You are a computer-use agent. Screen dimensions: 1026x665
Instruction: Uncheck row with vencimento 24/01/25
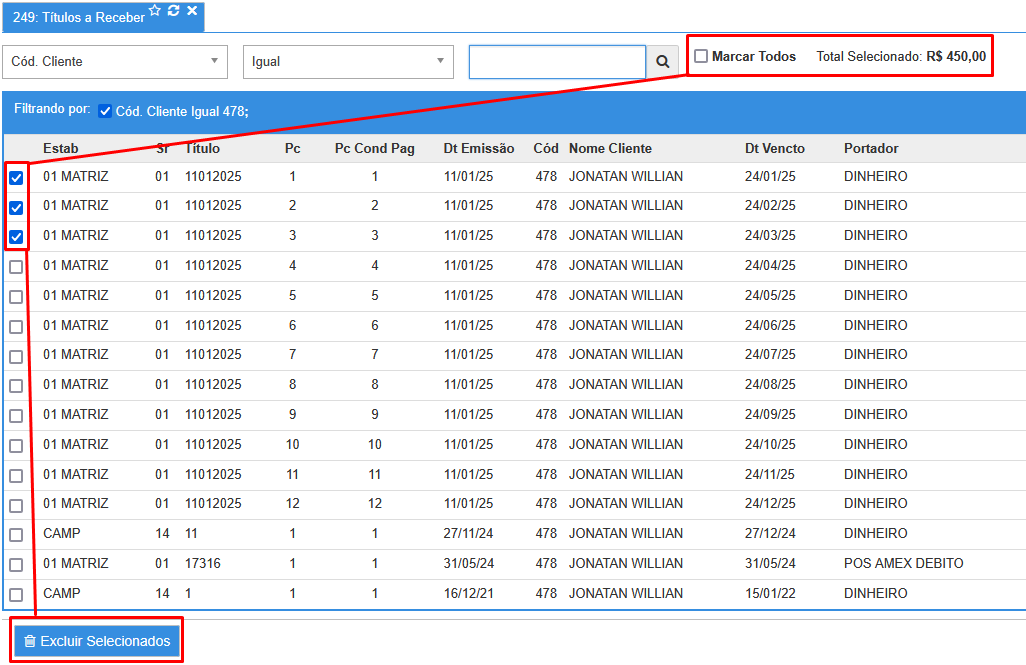(16, 177)
